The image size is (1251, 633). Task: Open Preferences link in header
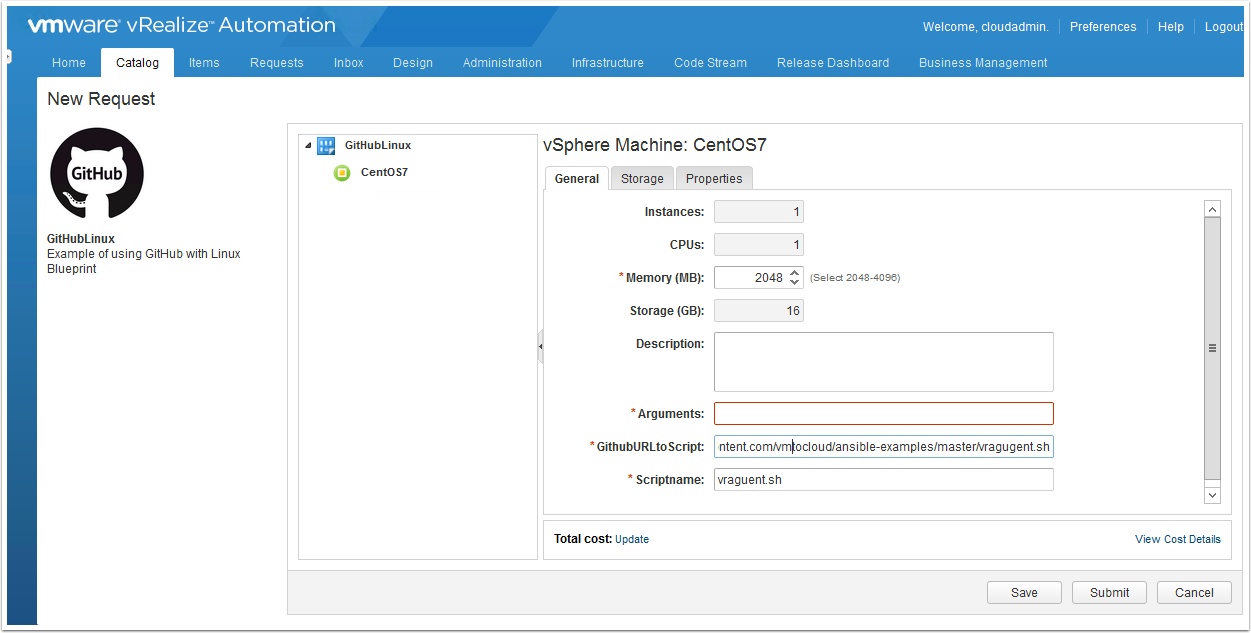[1103, 27]
